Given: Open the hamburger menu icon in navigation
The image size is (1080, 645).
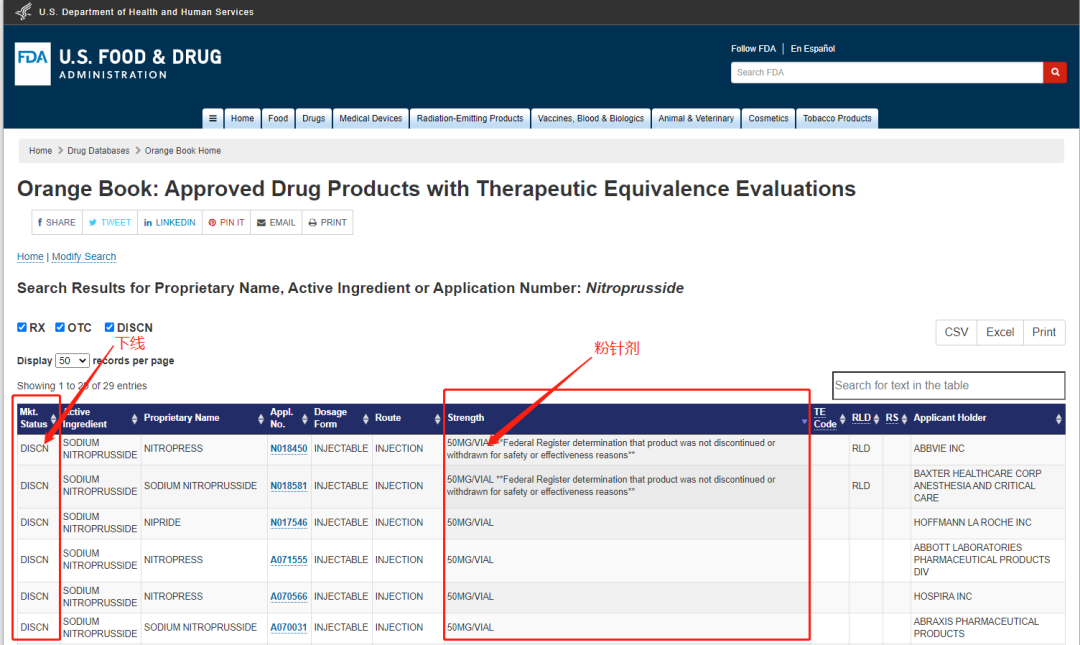Looking at the screenshot, I should 212,118.
